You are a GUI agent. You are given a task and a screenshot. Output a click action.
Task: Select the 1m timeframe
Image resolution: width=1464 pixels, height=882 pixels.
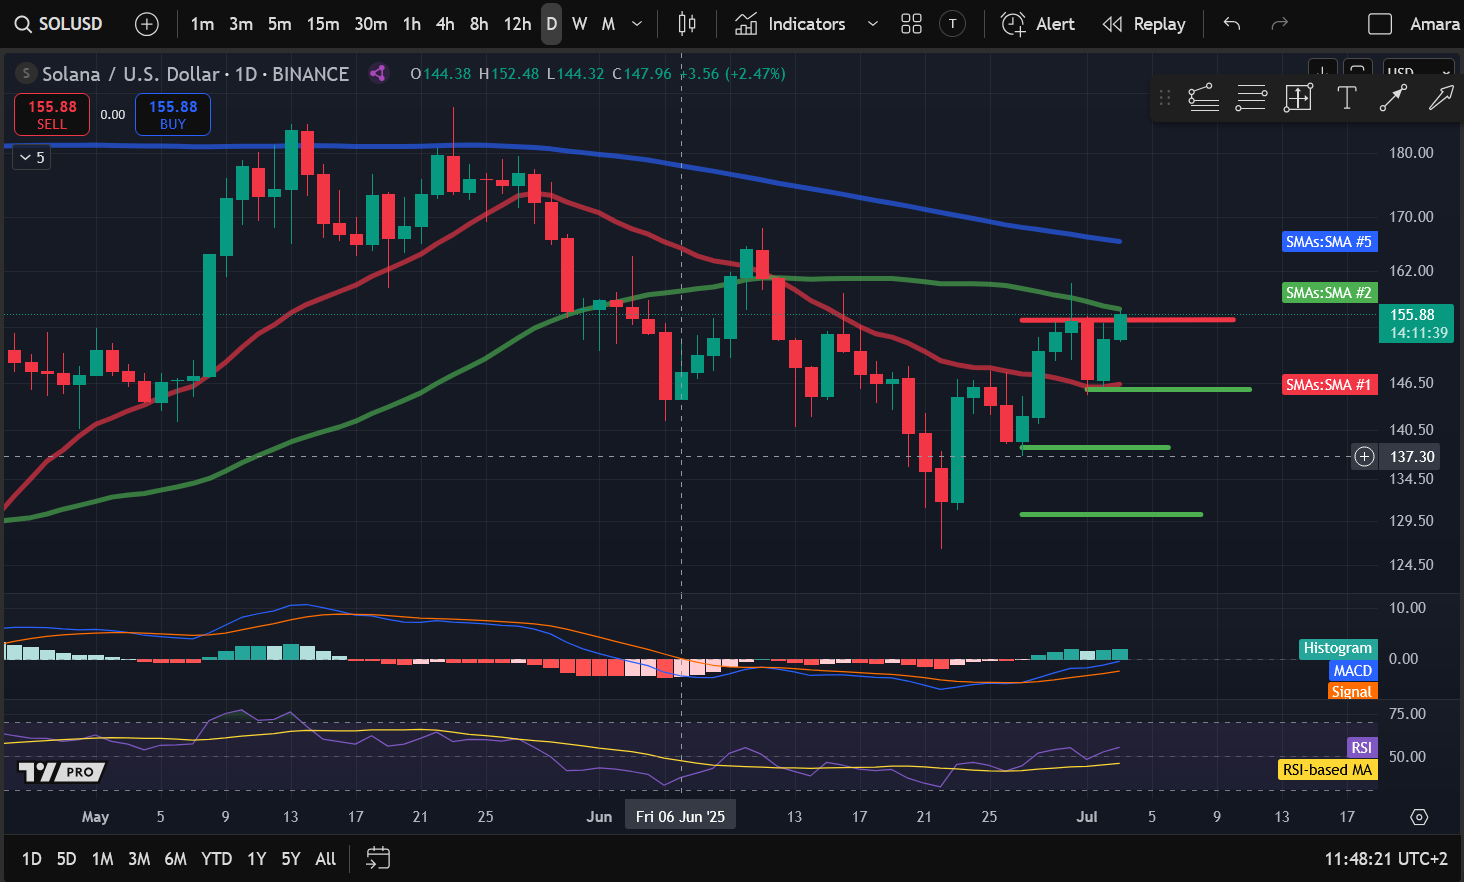[202, 24]
